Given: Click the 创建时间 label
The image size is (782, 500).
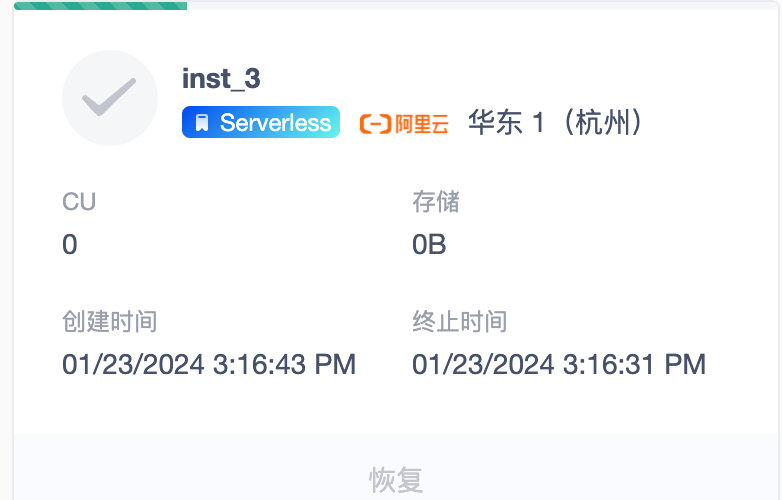Looking at the screenshot, I should tap(109, 322).
